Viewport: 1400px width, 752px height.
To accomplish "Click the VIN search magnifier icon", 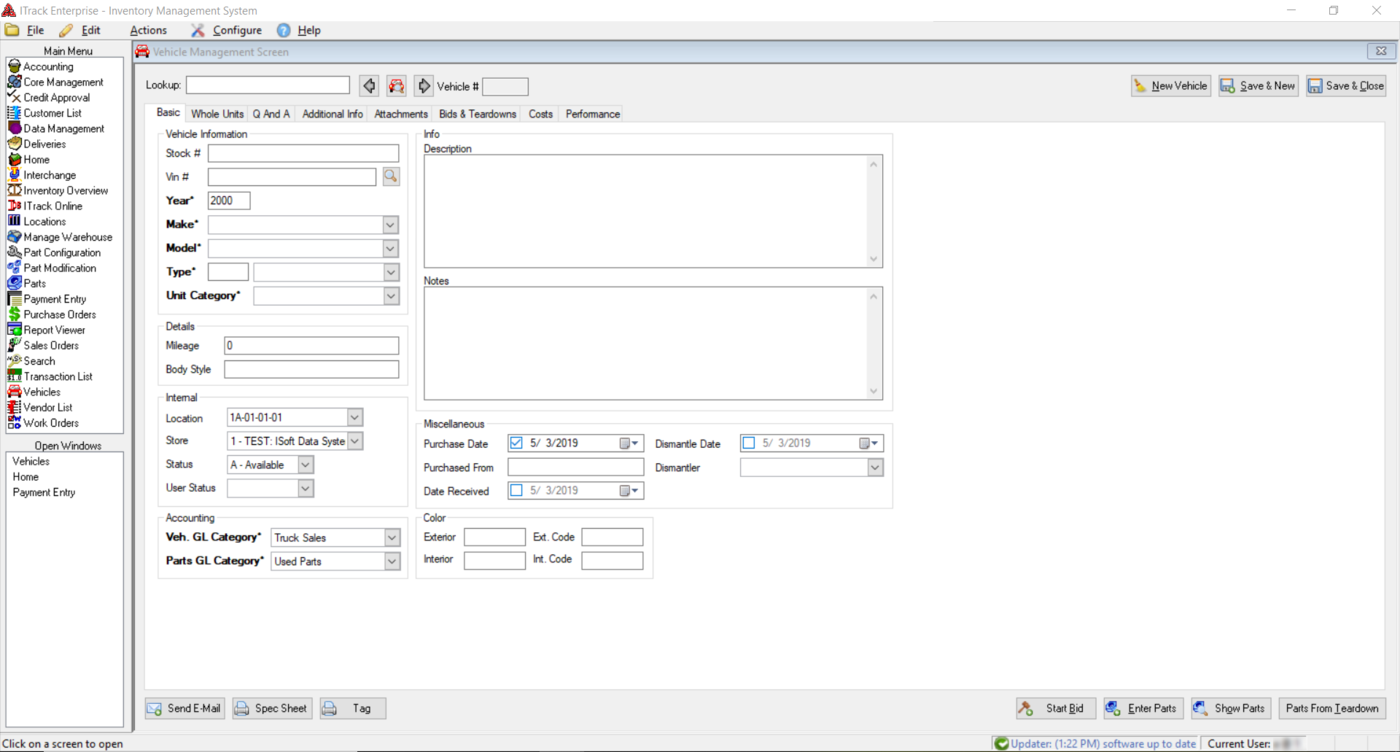I will (390, 176).
